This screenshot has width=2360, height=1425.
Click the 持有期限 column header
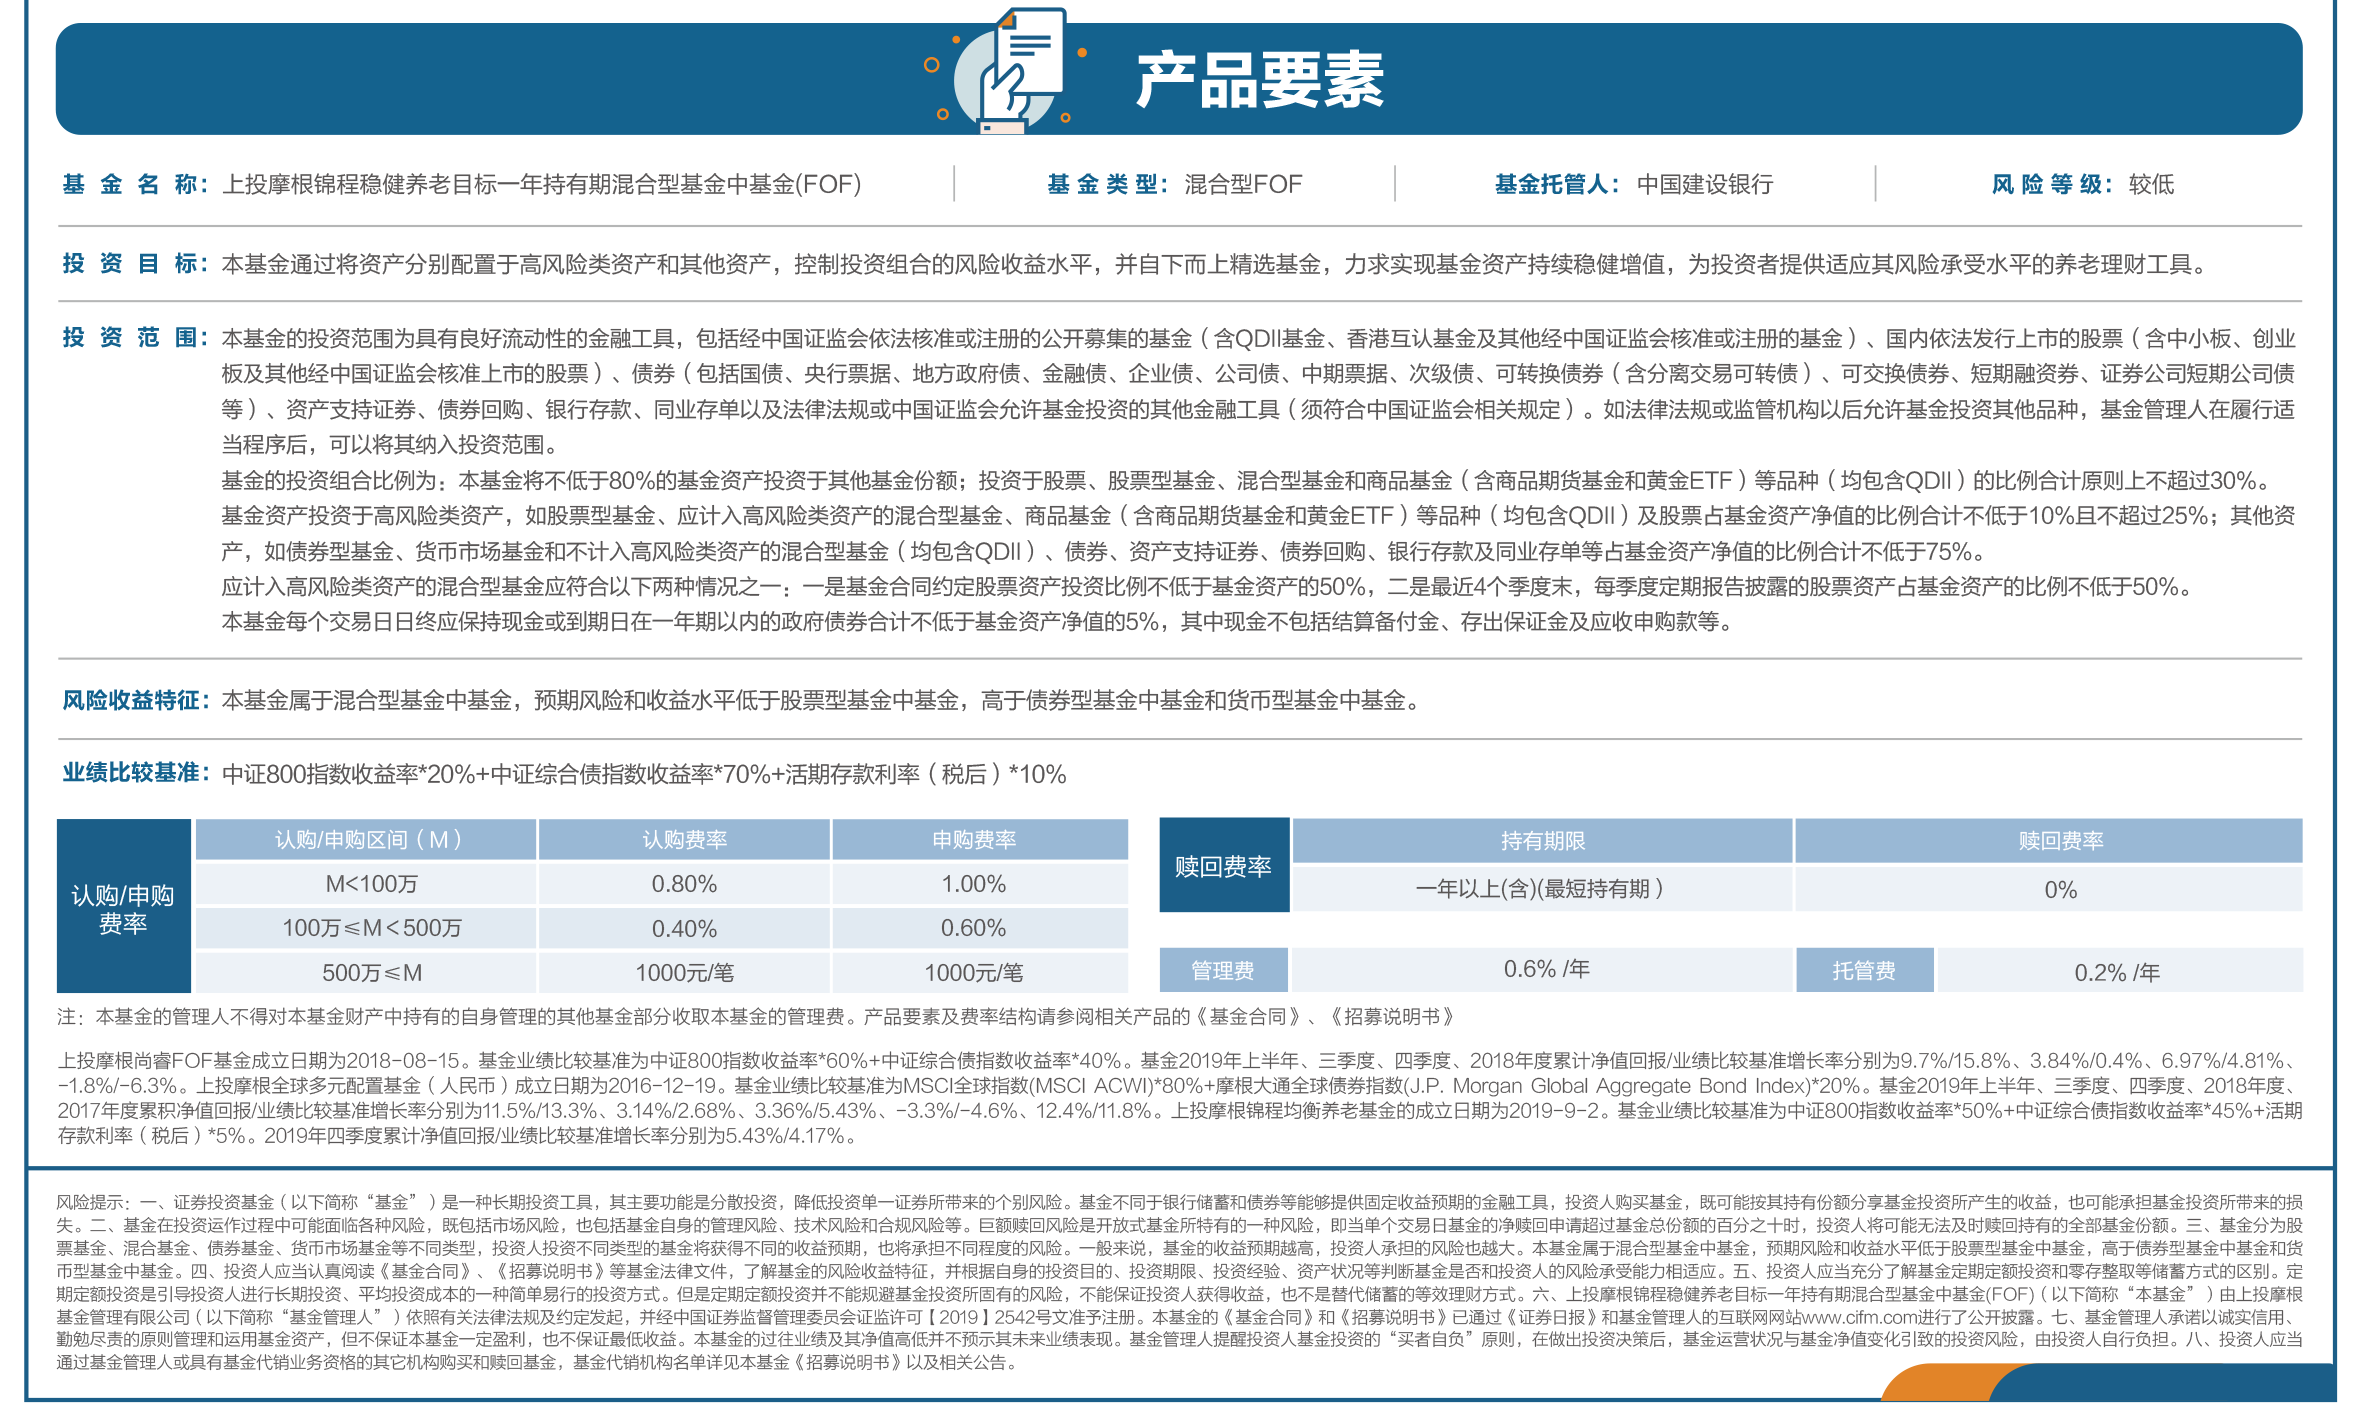tap(1542, 841)
